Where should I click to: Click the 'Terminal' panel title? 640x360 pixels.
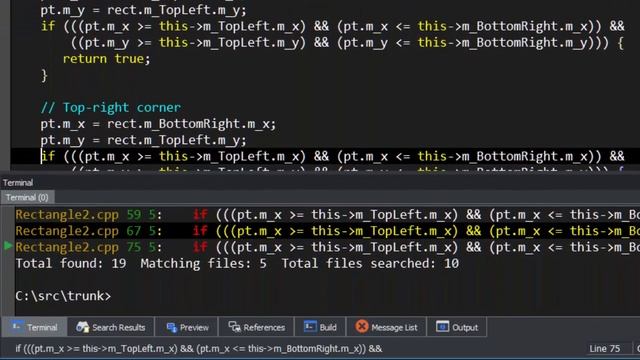18,182
